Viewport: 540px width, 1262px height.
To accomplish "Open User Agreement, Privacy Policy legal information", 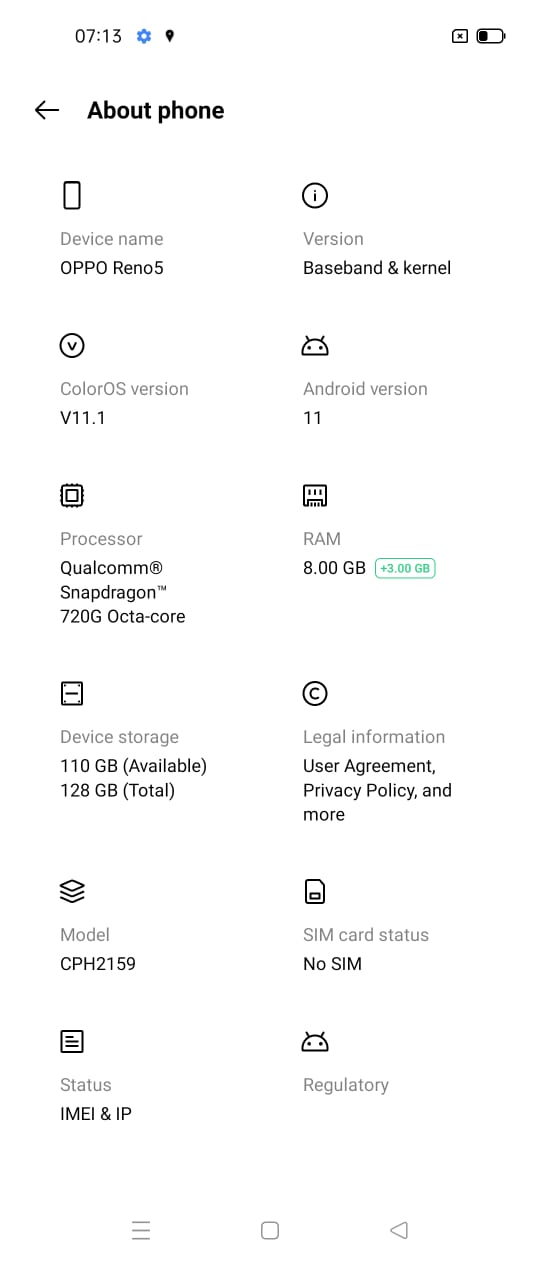I will coord(377,790).
